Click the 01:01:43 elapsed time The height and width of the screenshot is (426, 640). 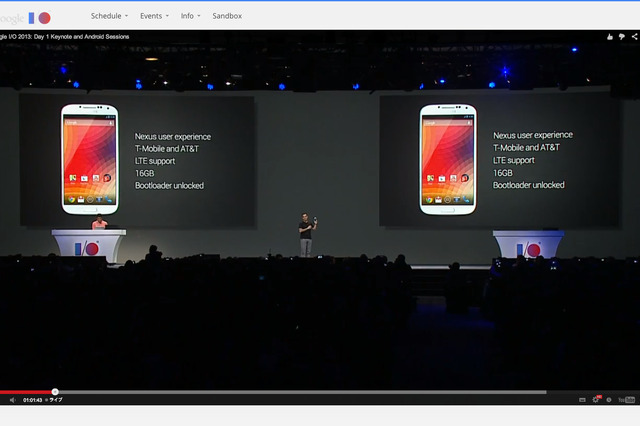[x=32, y=400]
